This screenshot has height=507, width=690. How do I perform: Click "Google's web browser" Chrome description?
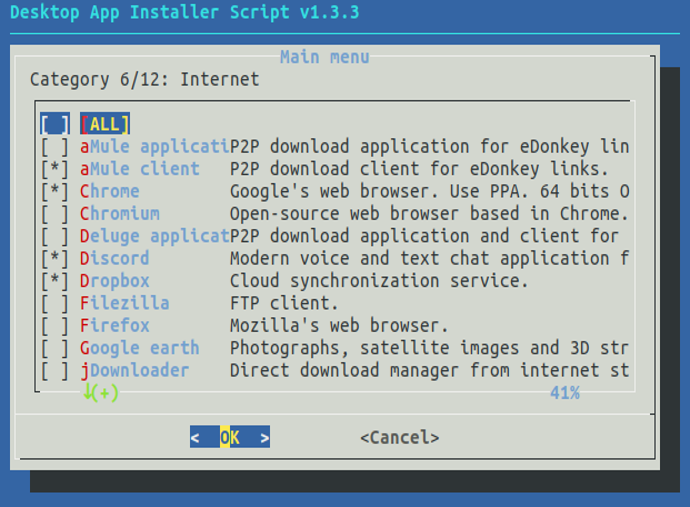[429, 191]
